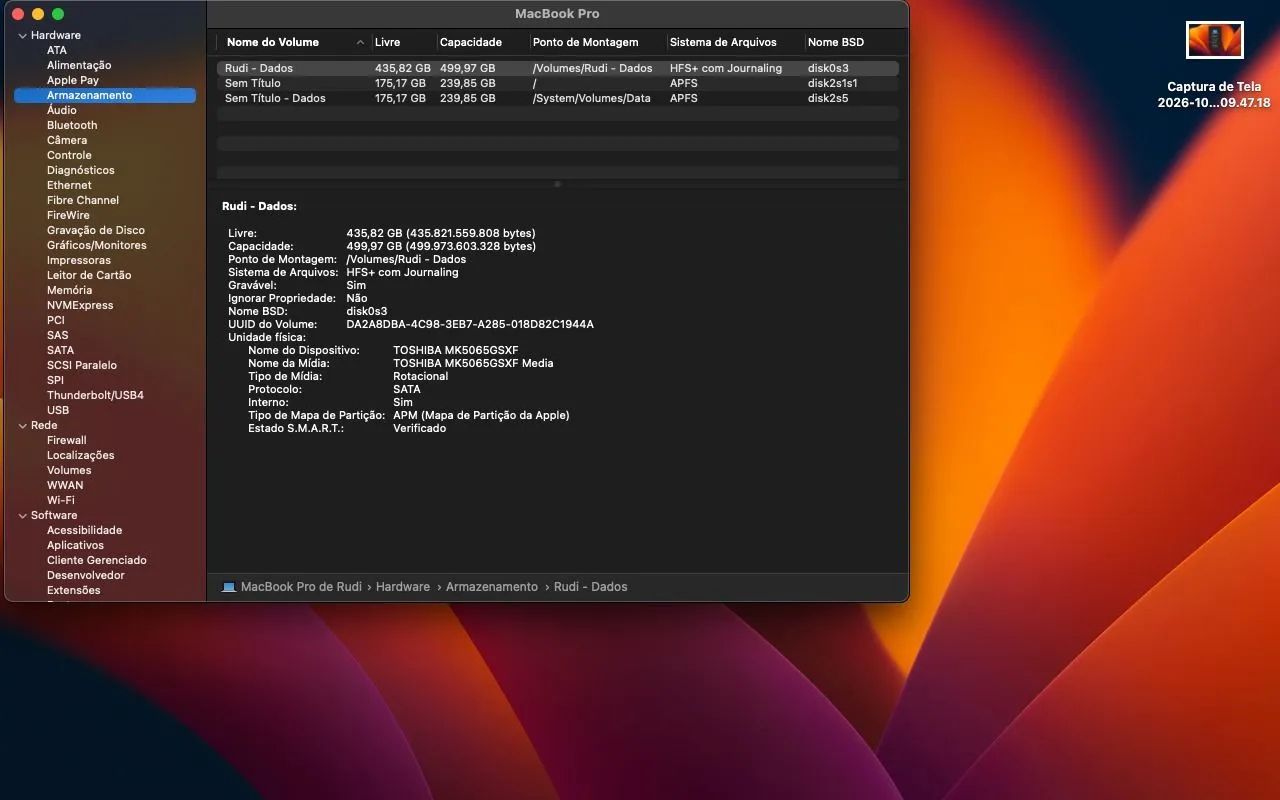Sort by the Nome do Volume column header
Image resolution: width=1280 pixels, height=800 pixels.
[293, 42]
